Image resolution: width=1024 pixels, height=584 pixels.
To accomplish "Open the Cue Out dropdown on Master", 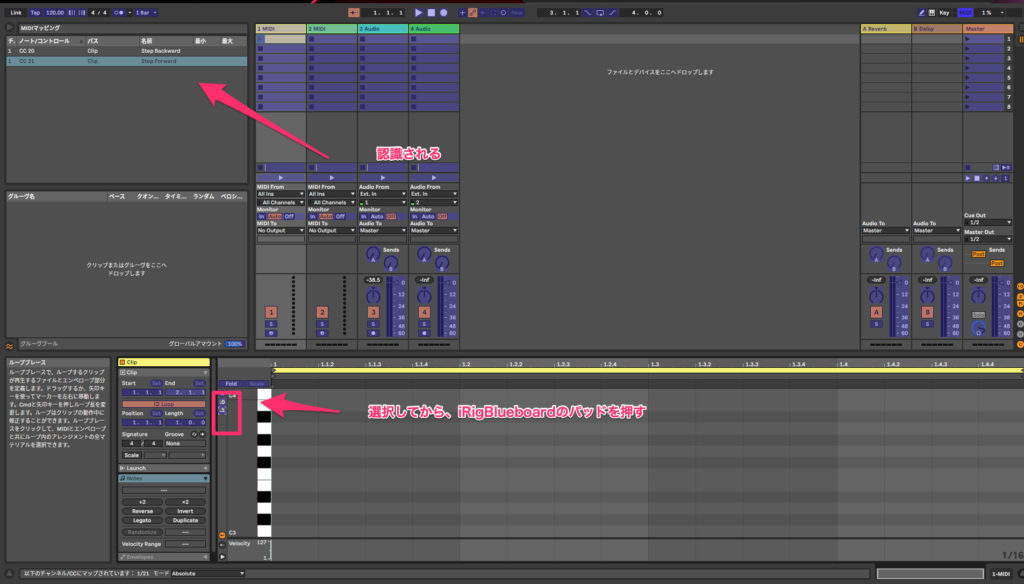I will 985,222.
